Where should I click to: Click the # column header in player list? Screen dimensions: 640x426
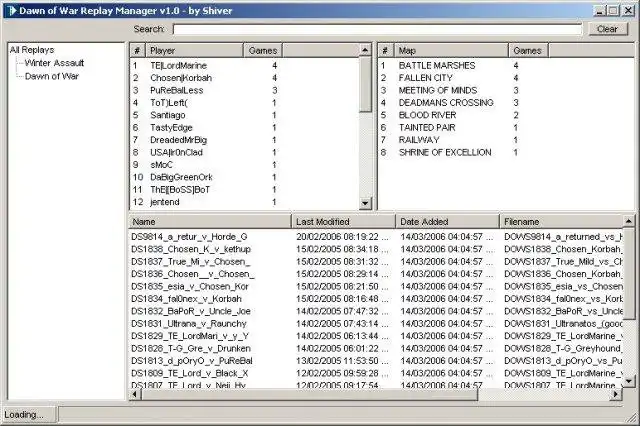point(138,51)
